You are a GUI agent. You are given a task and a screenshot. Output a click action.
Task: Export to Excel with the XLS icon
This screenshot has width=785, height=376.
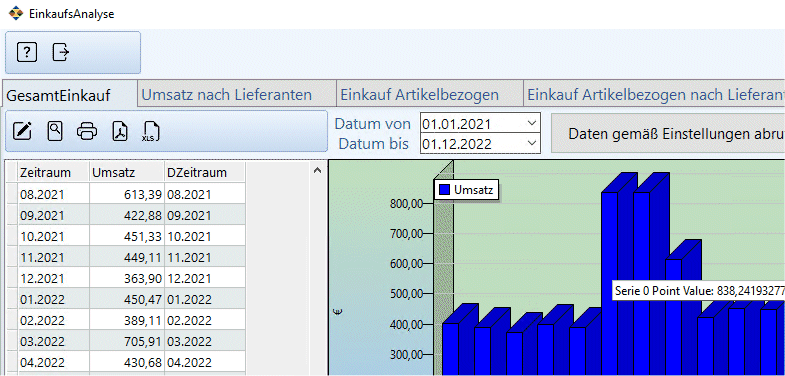151,132
